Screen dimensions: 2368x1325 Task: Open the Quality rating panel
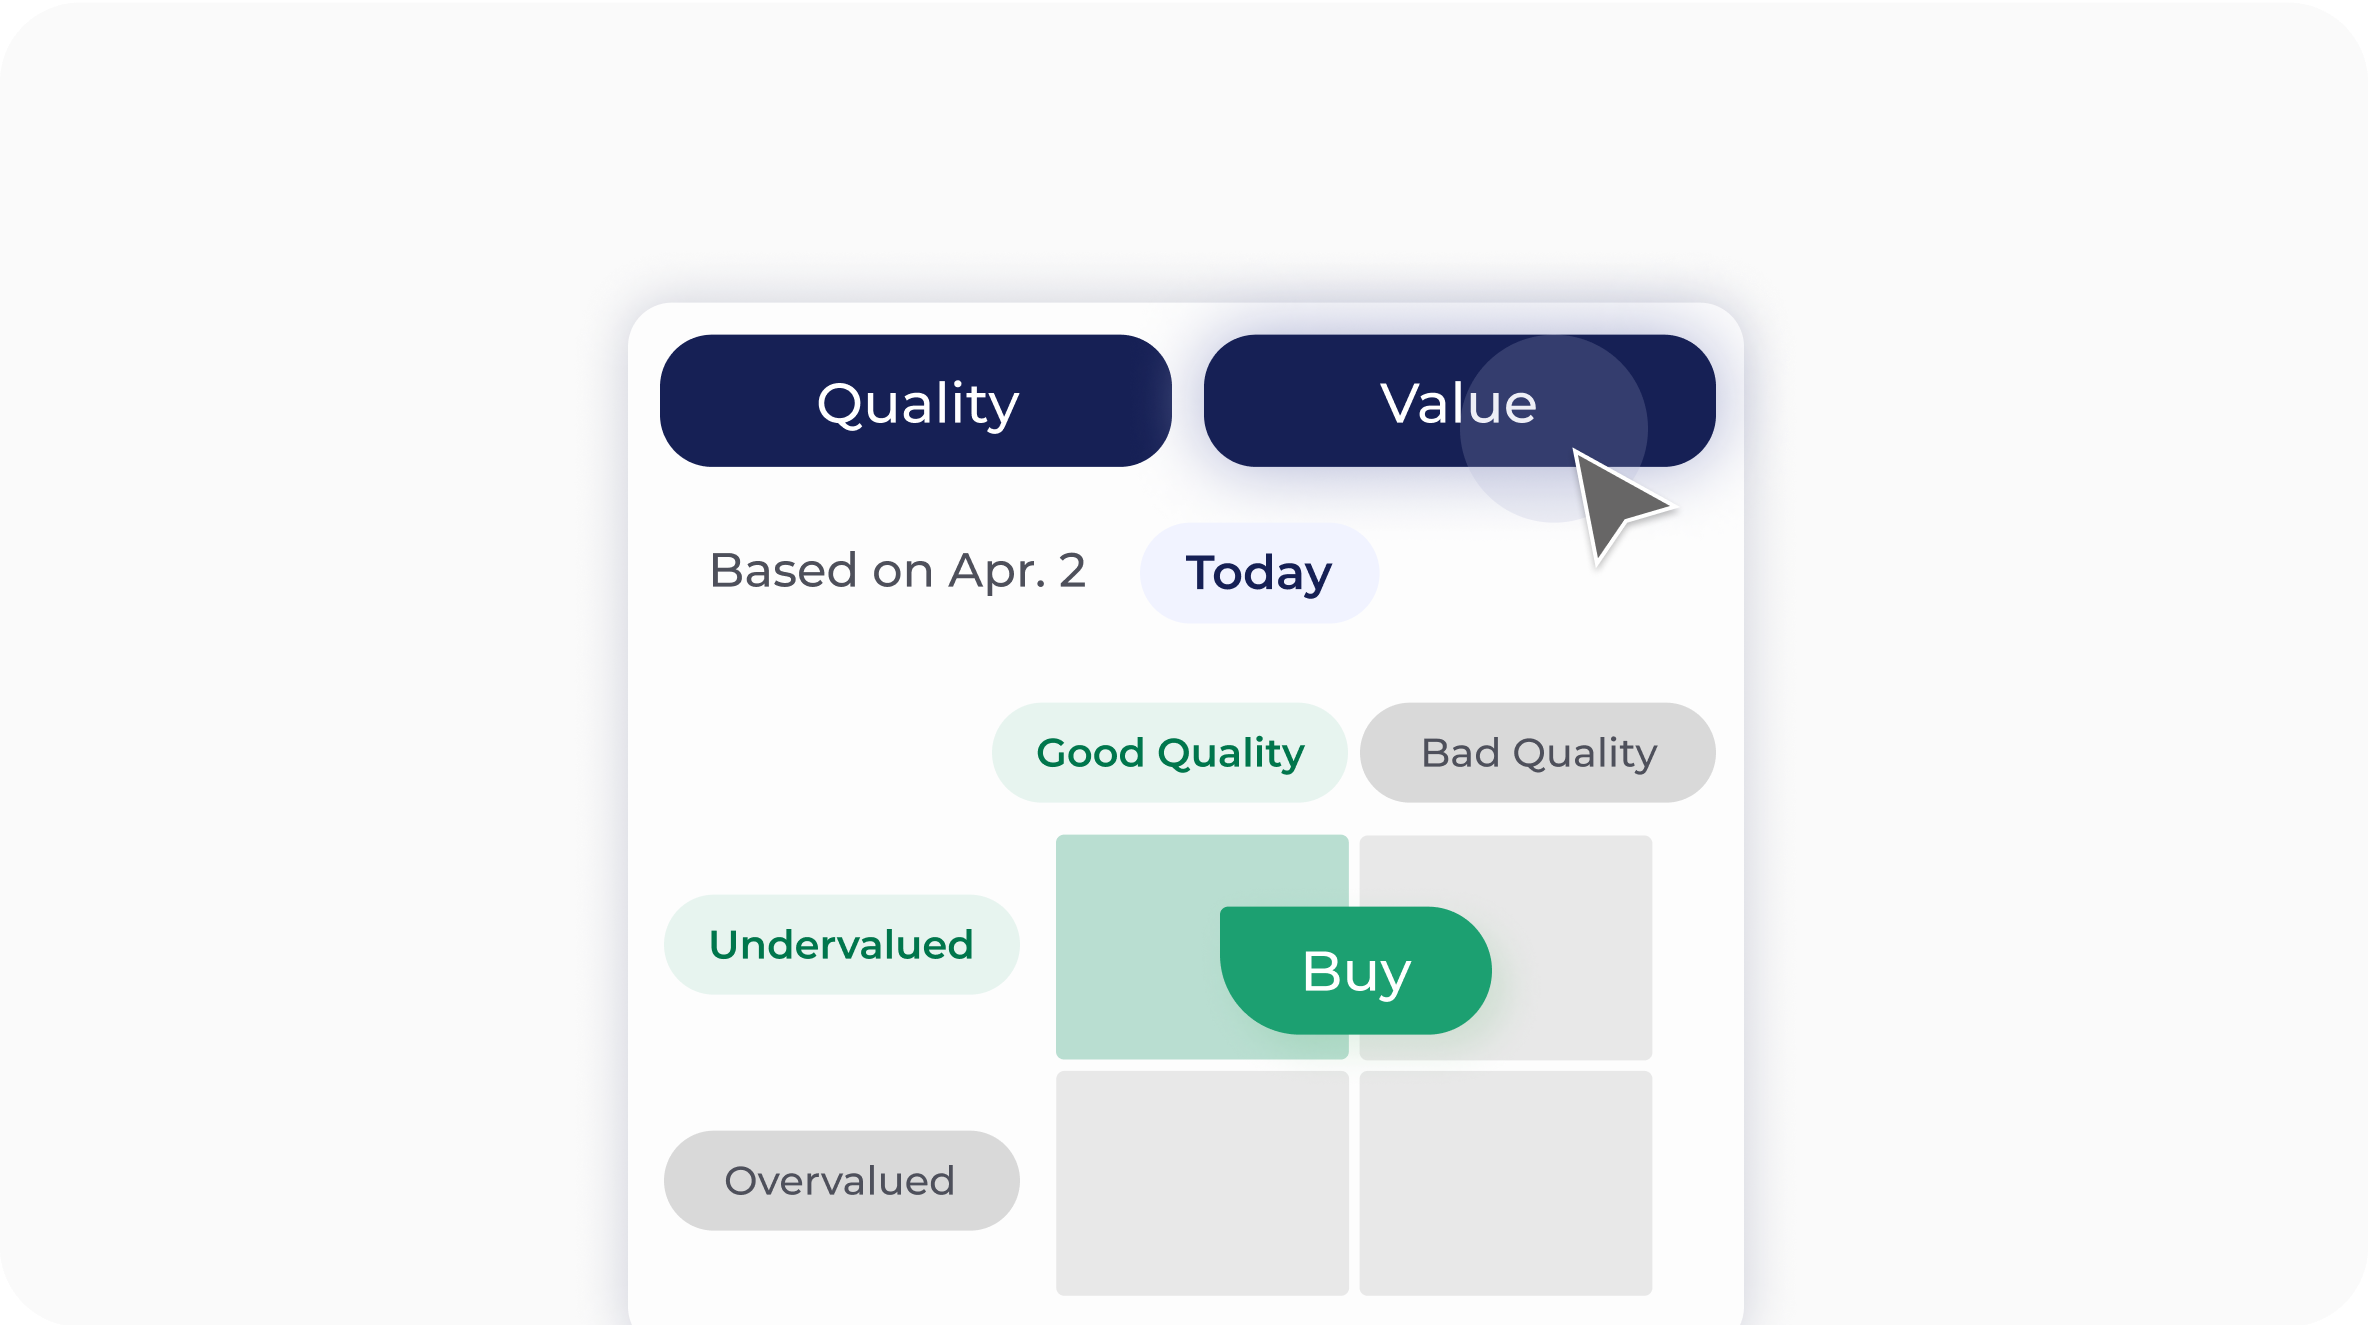click(915, 401)
